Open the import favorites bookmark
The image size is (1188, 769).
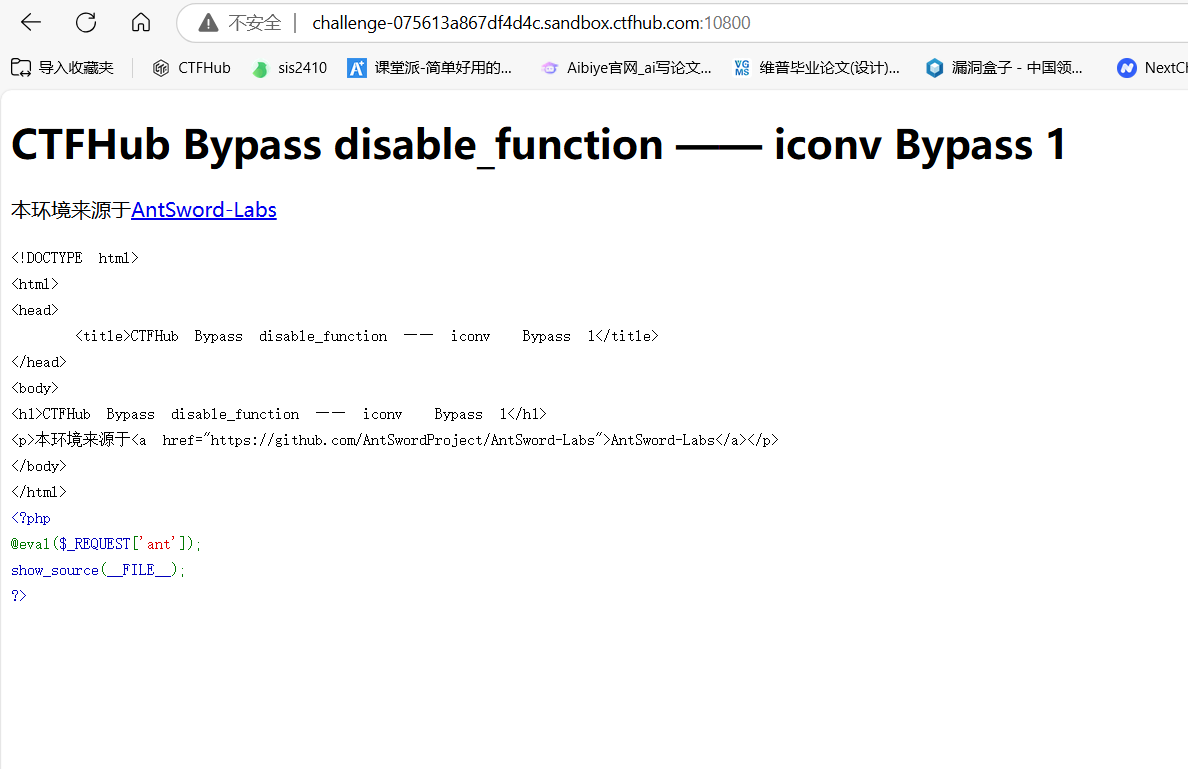62,68
